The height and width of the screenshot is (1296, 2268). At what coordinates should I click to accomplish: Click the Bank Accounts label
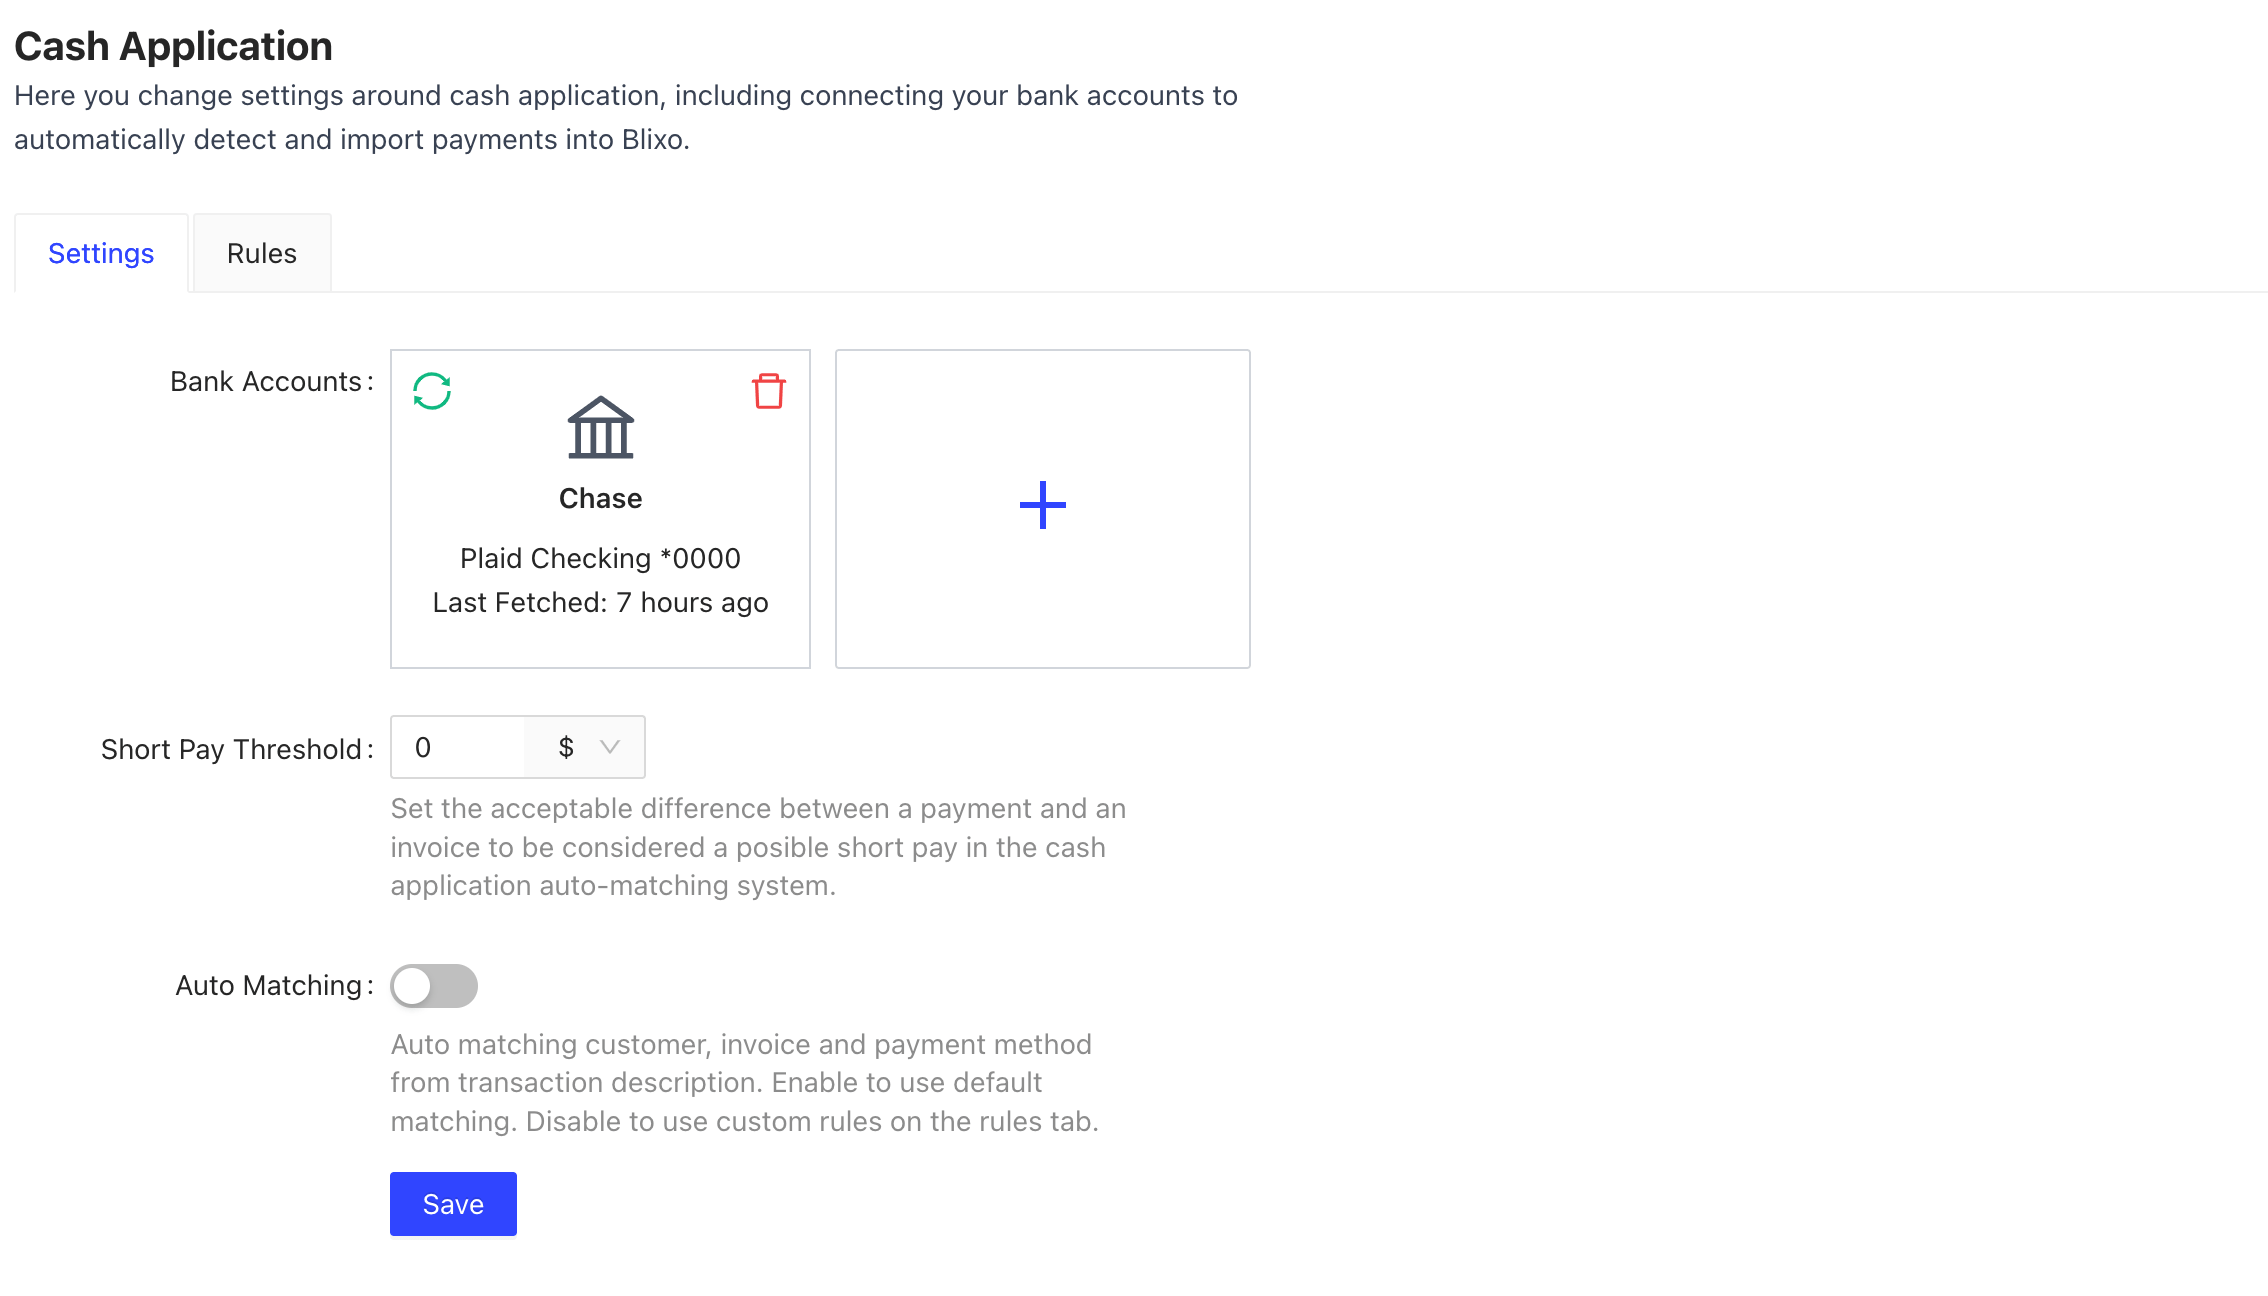tap(265, 381)
